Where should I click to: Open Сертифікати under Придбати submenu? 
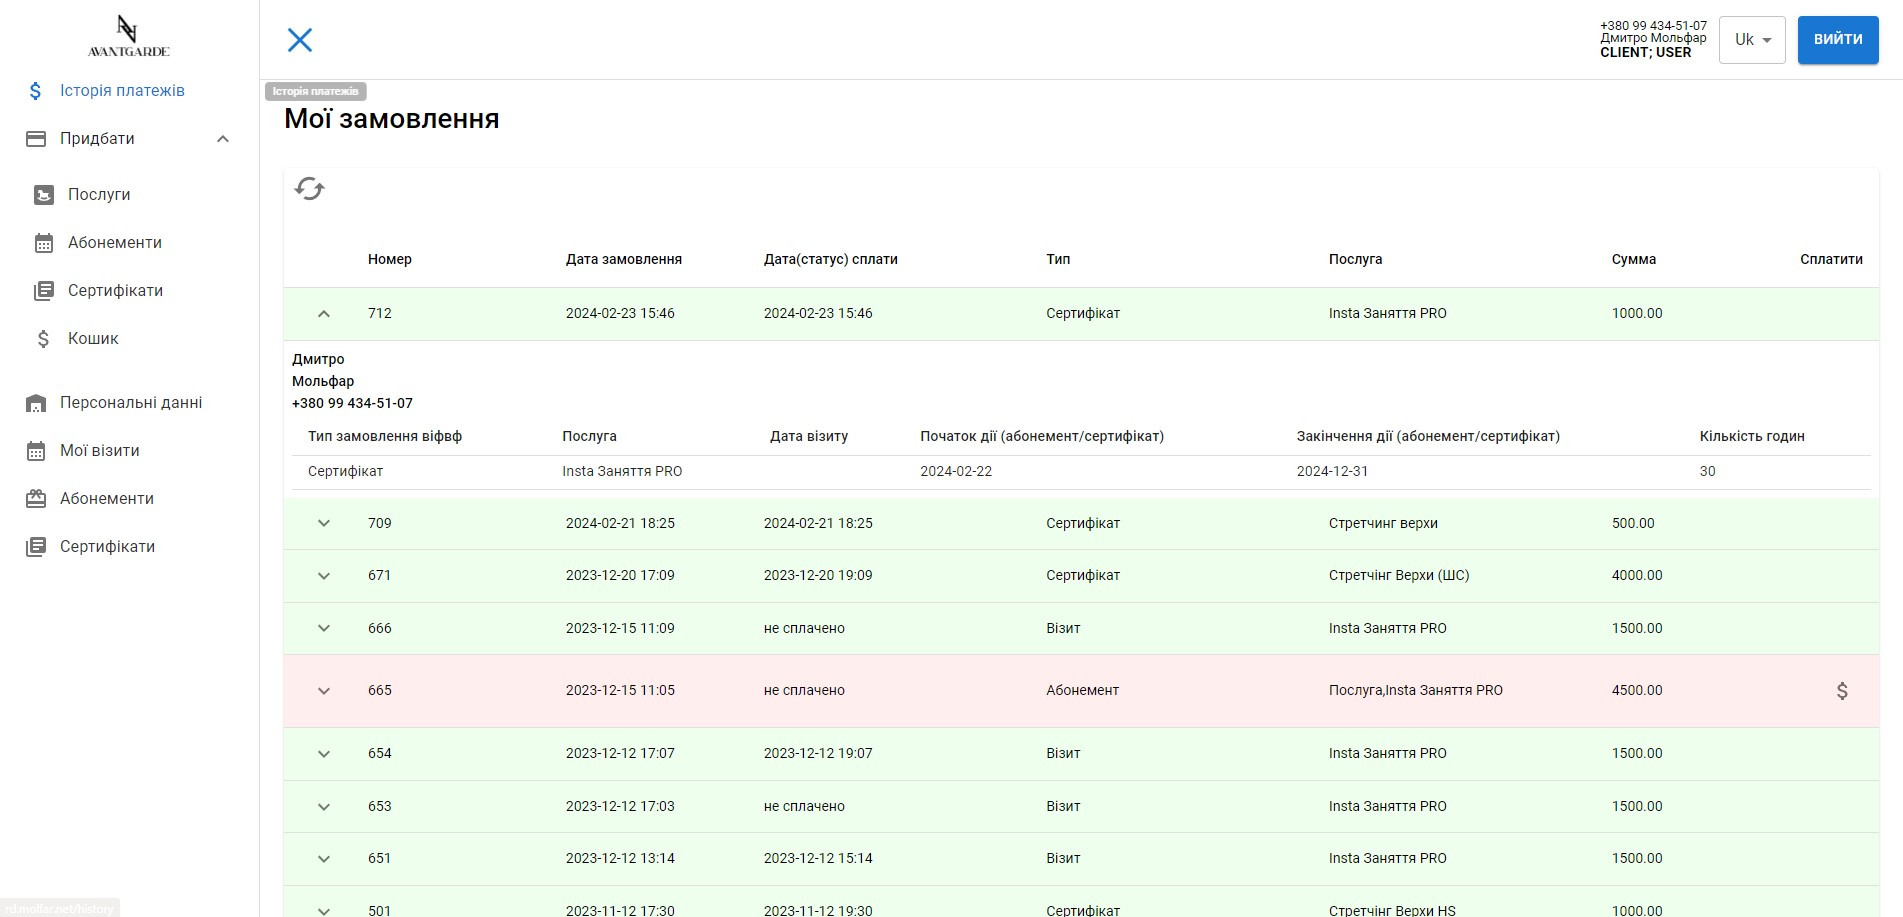click(x=115, y=291)
